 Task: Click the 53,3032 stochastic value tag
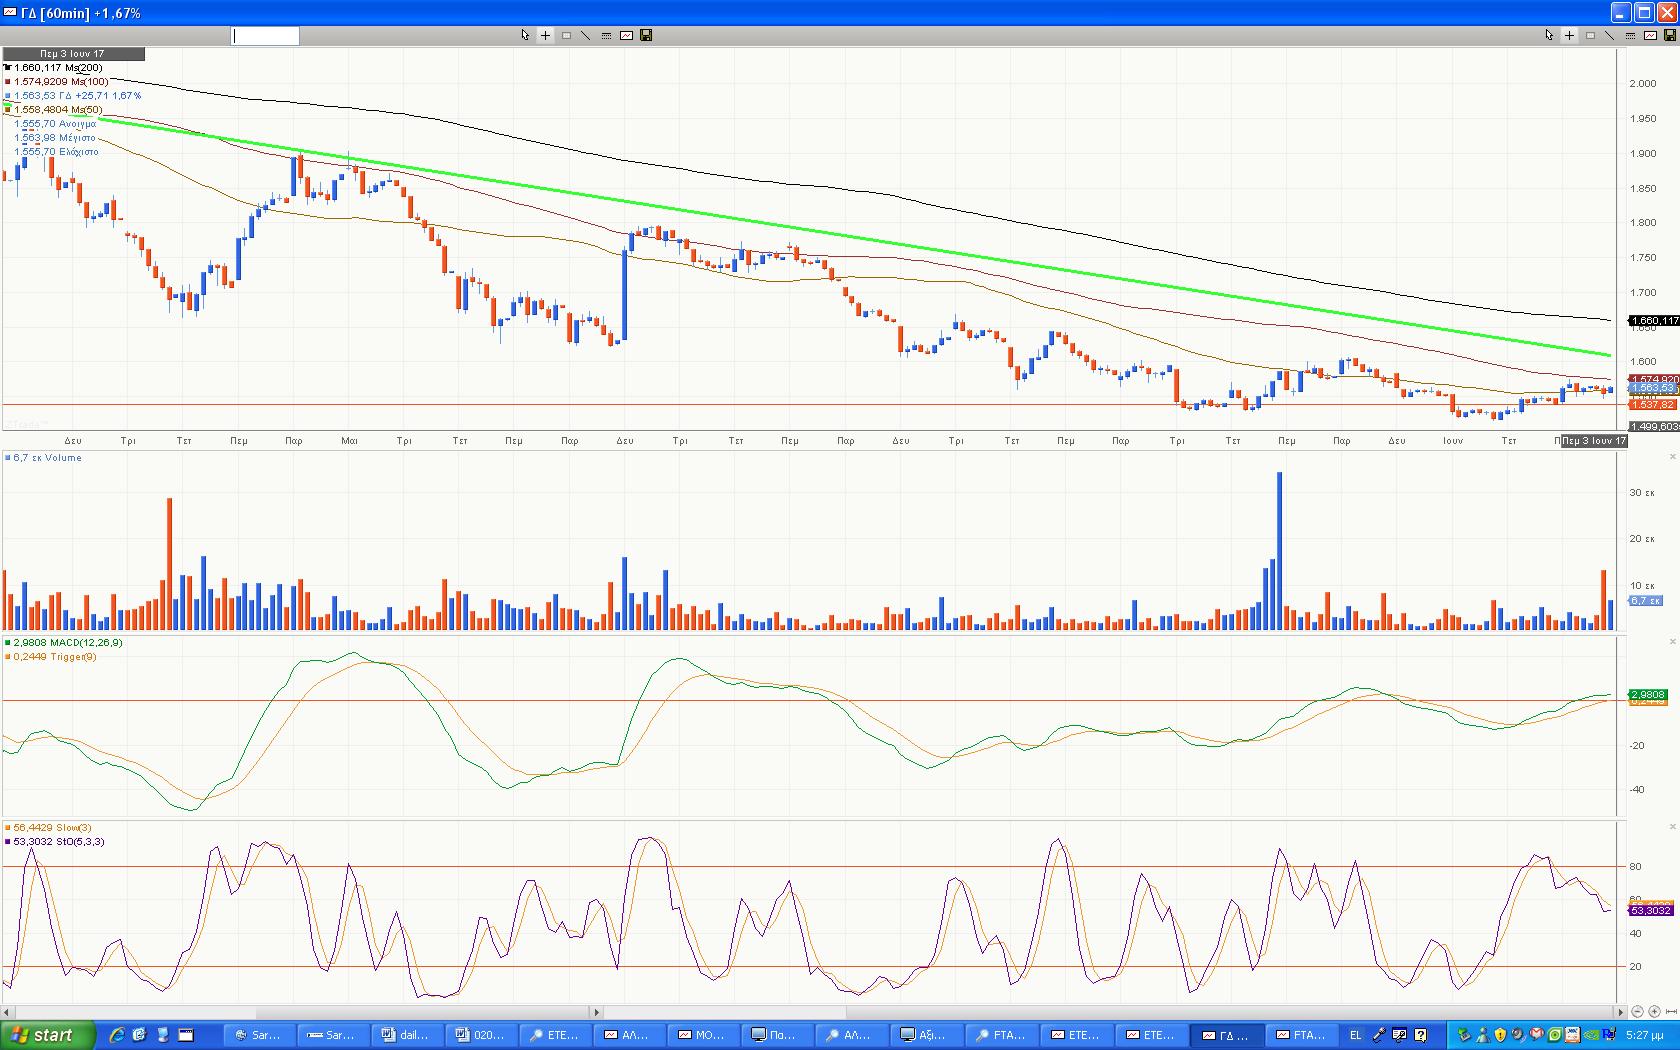[x=1651, y=910]
